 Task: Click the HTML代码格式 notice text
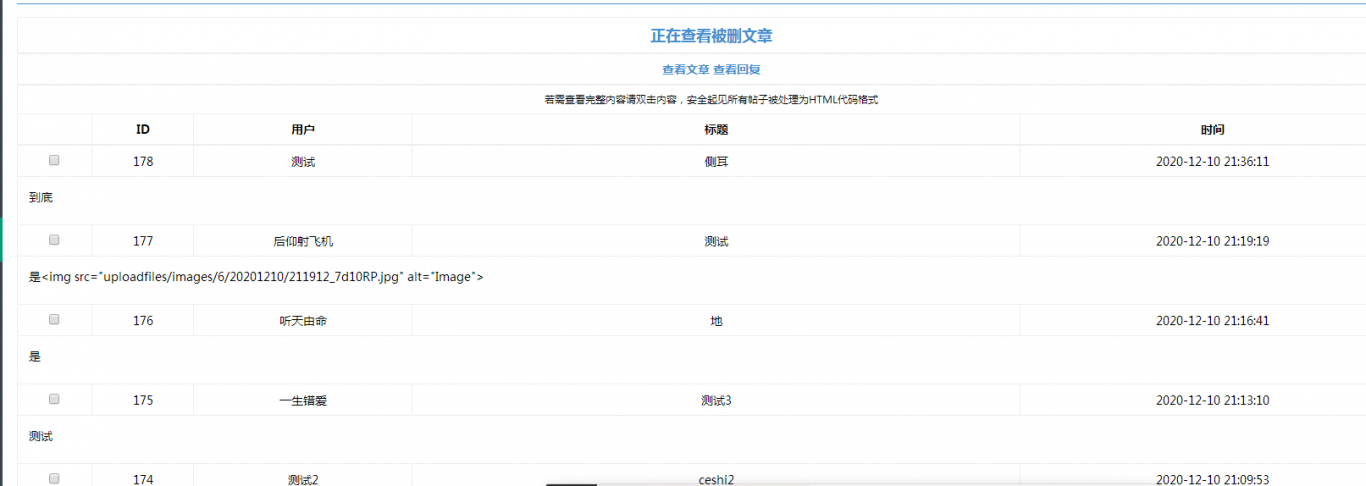(x=711, y=100)
